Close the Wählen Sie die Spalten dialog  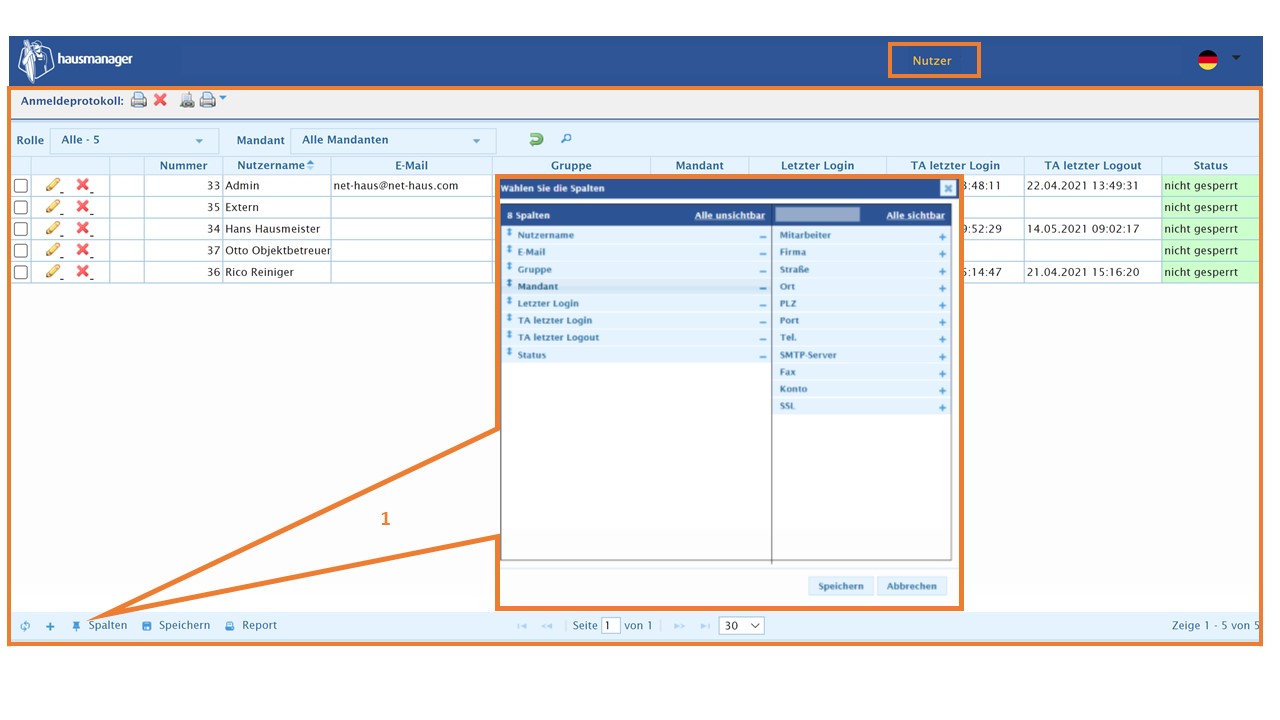(x=947, y=188)
